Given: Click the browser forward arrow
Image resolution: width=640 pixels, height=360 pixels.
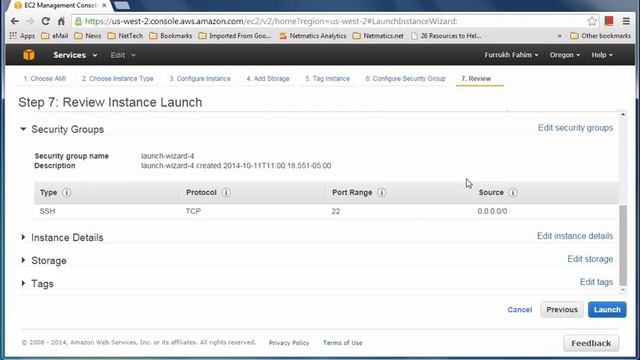Looking at the screenshot, I should coord(30,21).
